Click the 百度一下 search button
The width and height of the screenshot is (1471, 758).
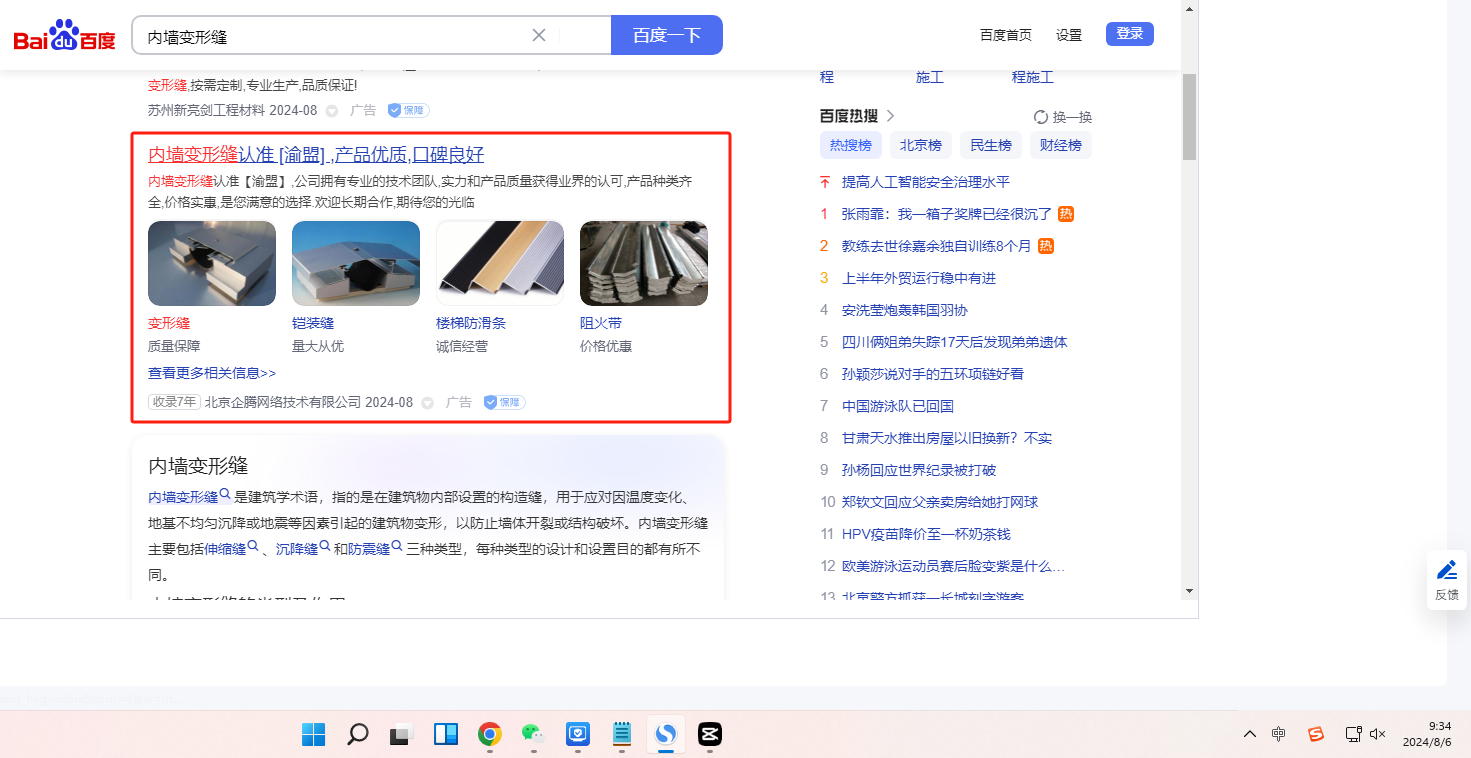666,35
